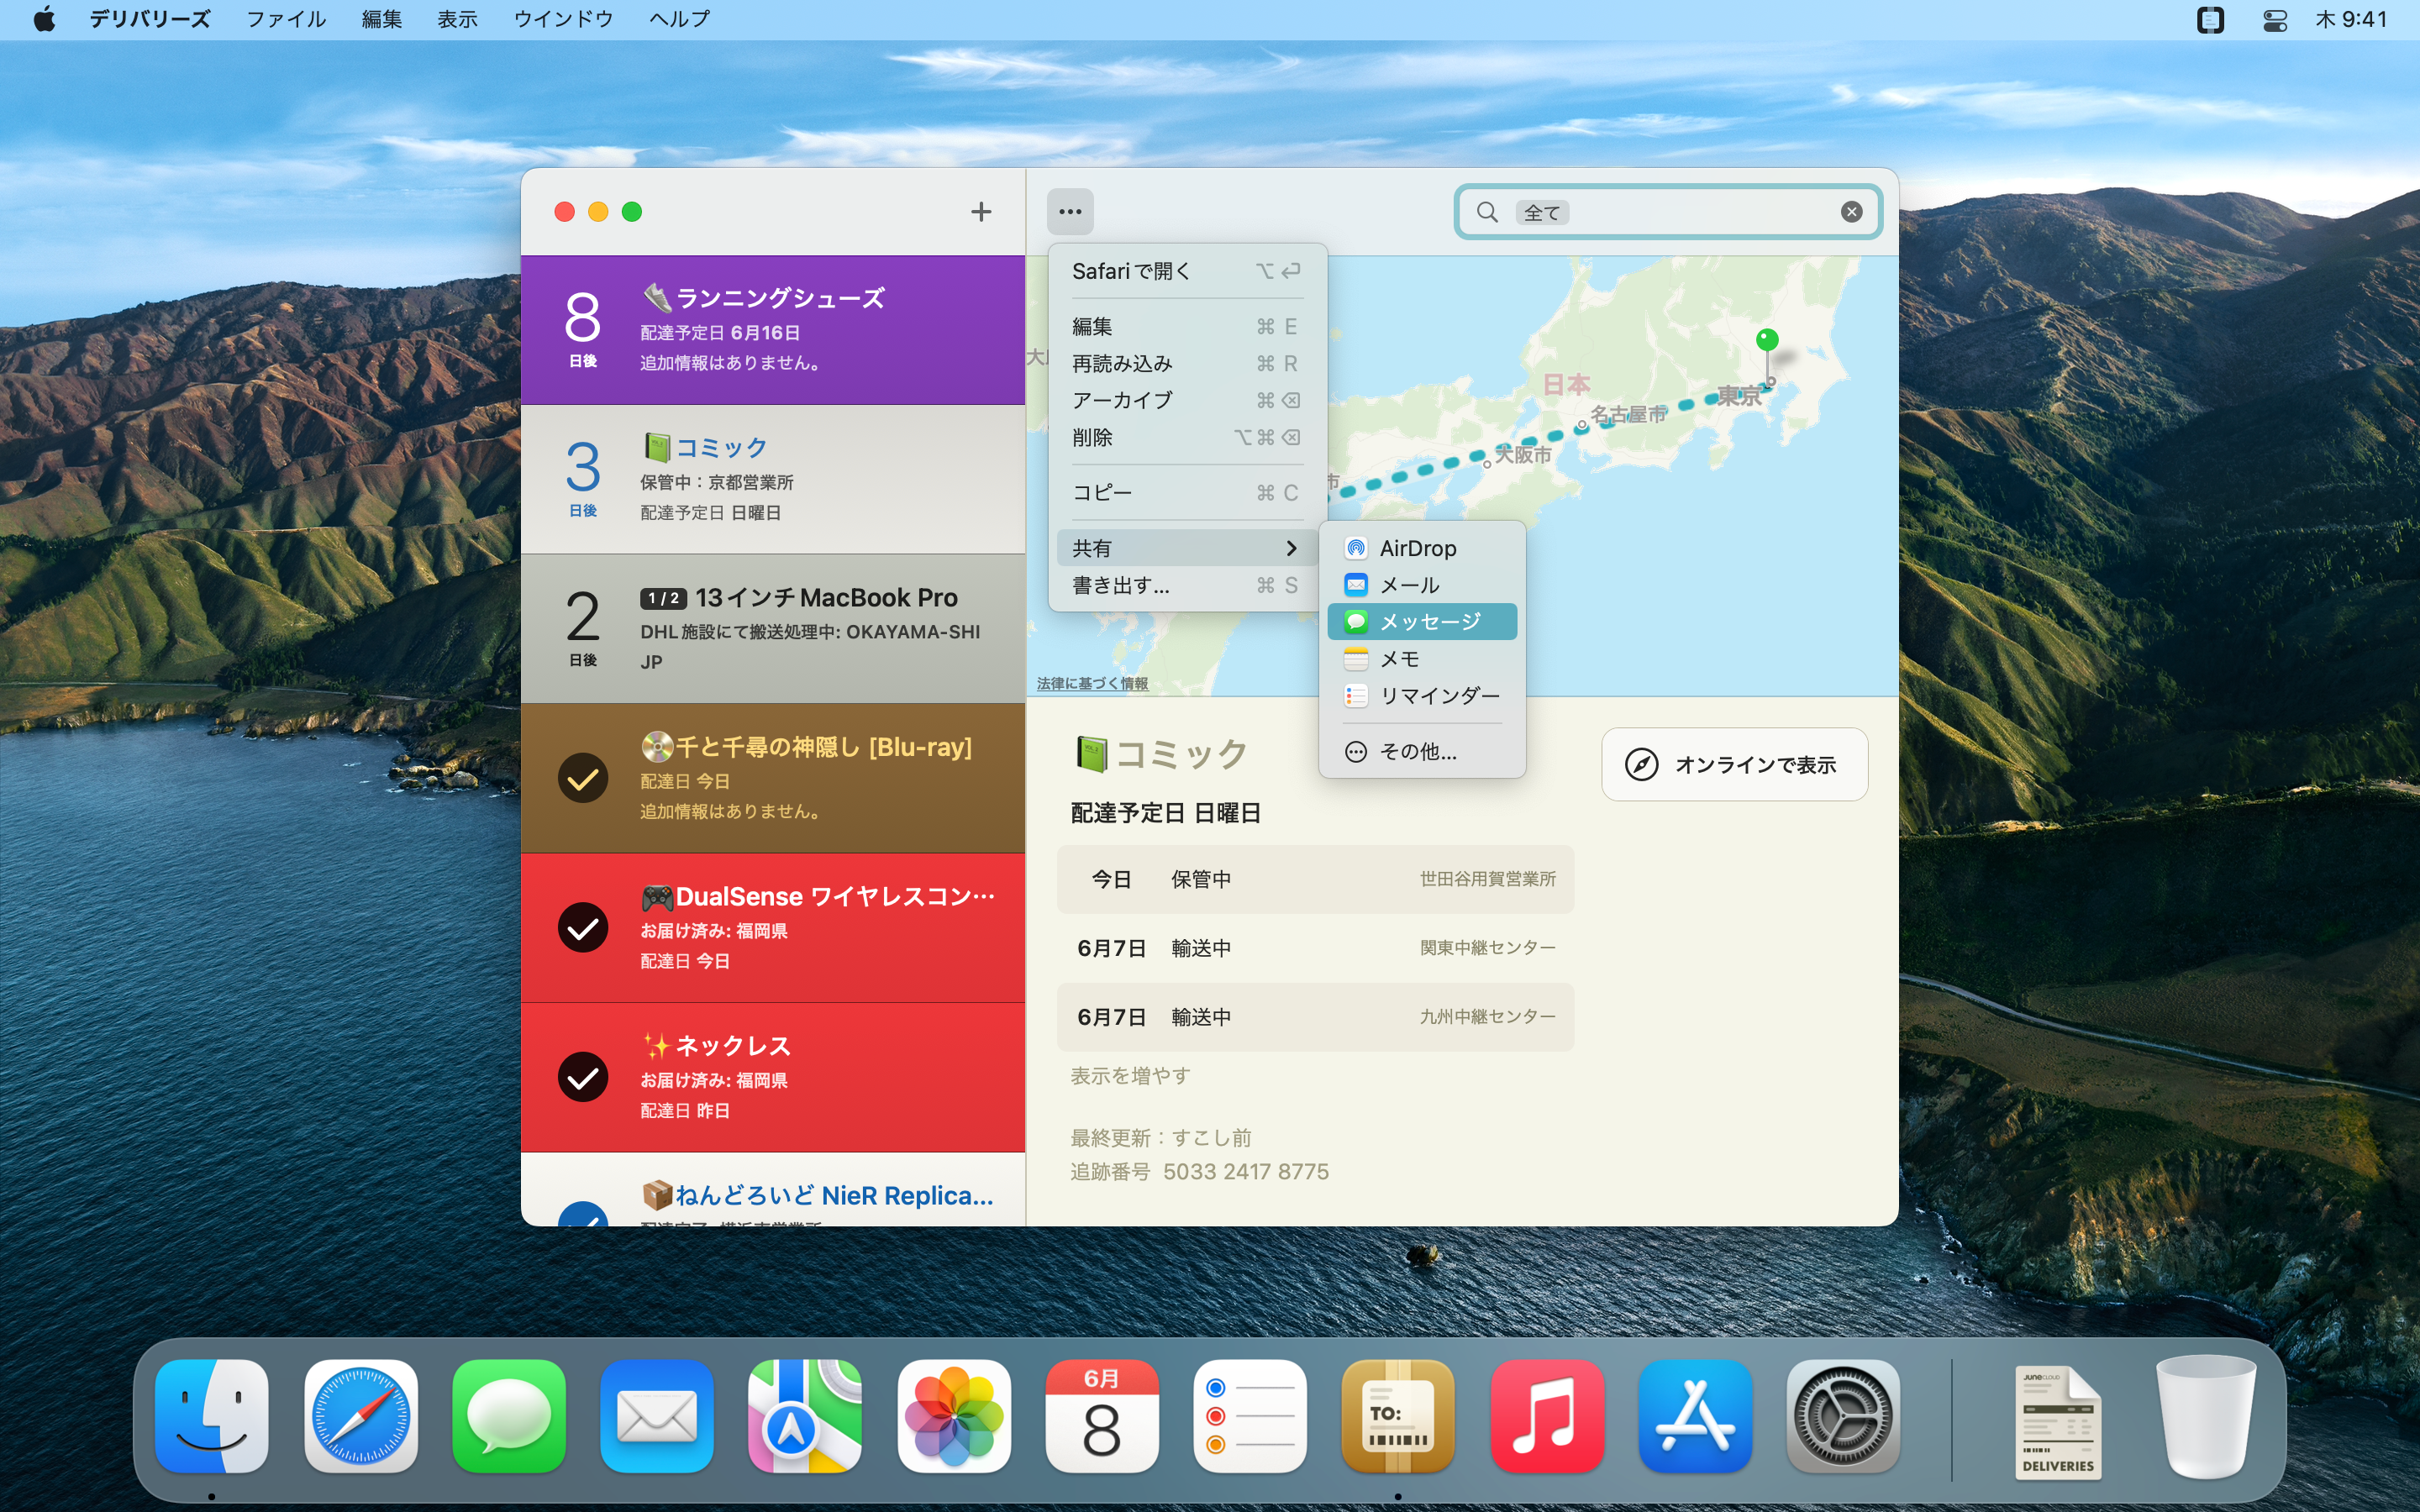Open Control Center in menu bar
2420x1512 pixels.
[x=2275, y=19]
